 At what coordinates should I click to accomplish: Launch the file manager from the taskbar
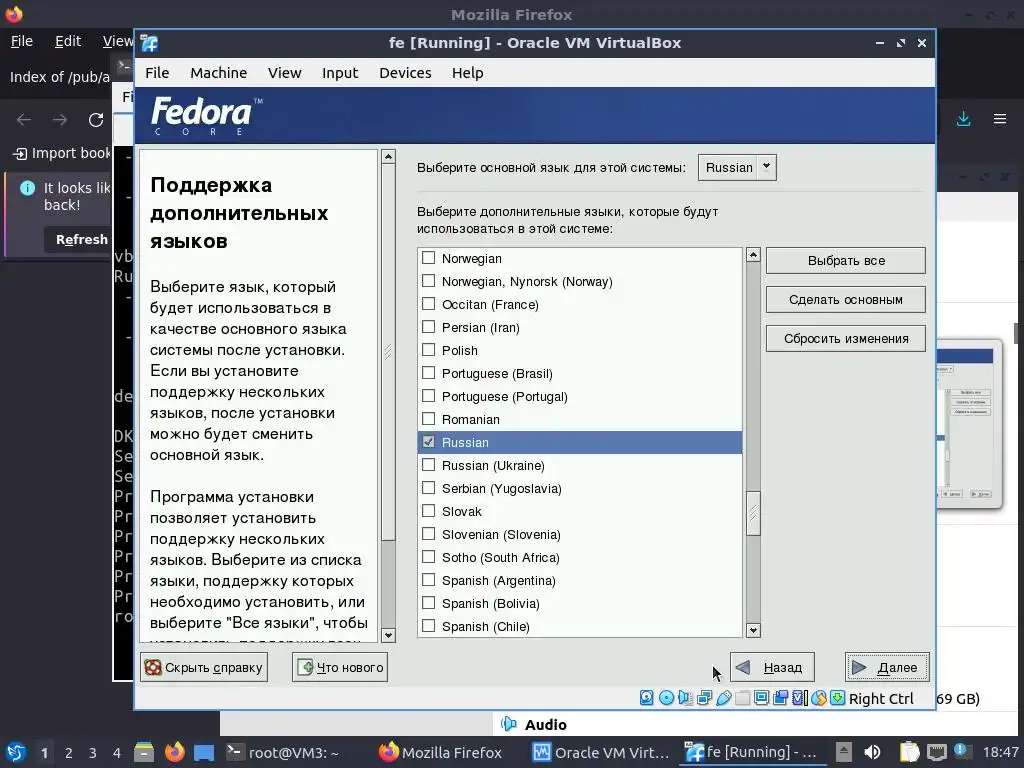click(x=144, y=752)
